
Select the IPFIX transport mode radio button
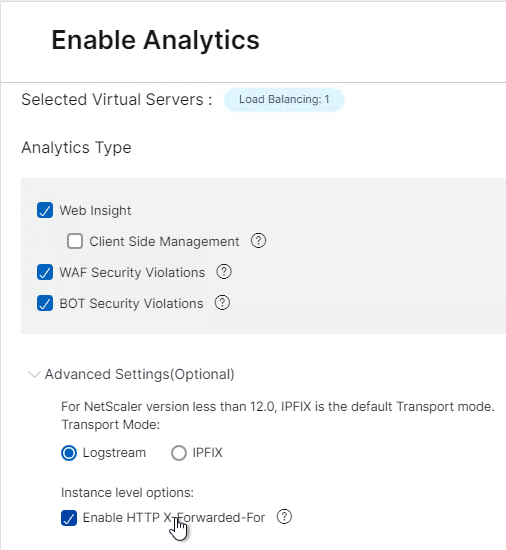pos(179,453)
